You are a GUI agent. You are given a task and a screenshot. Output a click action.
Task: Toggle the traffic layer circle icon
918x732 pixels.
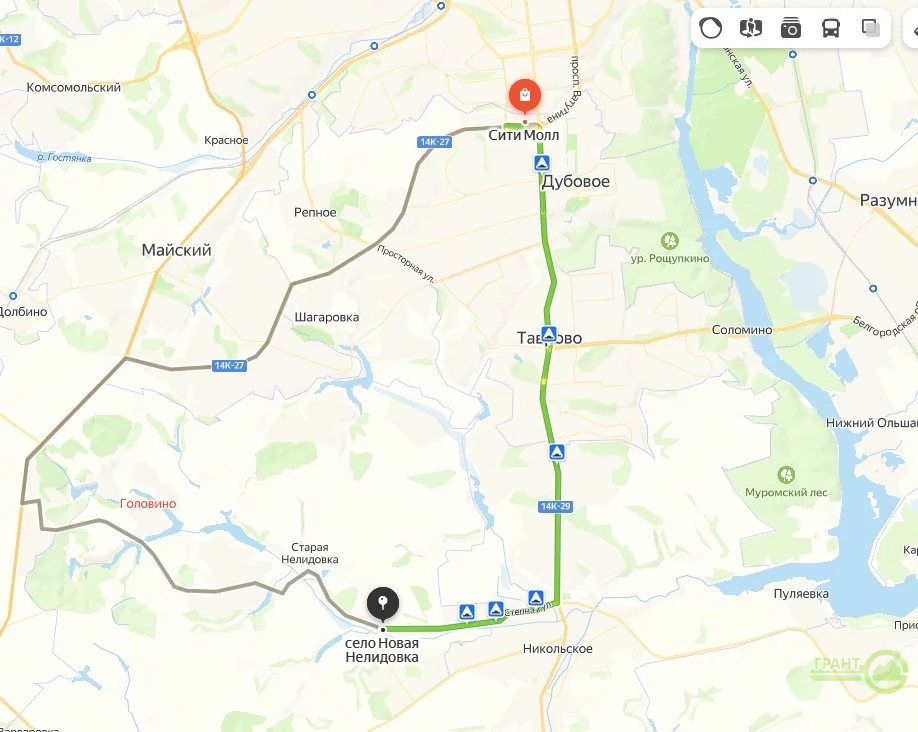coord(711,28)
